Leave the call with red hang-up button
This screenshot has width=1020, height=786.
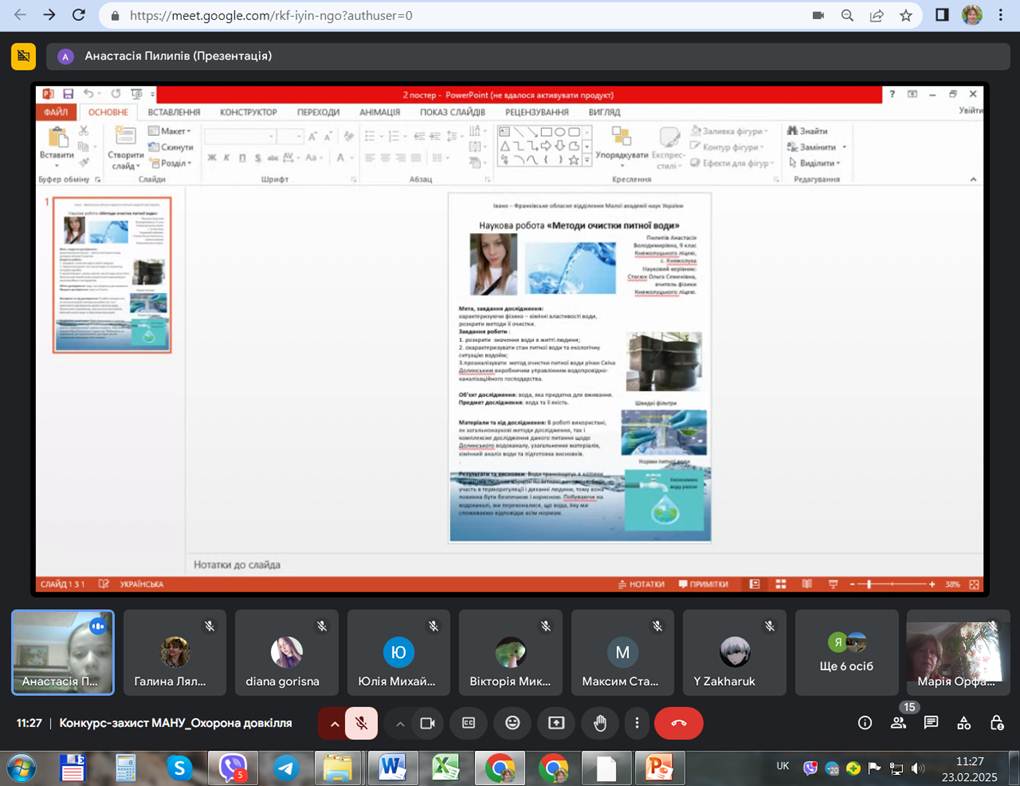coord(678,723)
